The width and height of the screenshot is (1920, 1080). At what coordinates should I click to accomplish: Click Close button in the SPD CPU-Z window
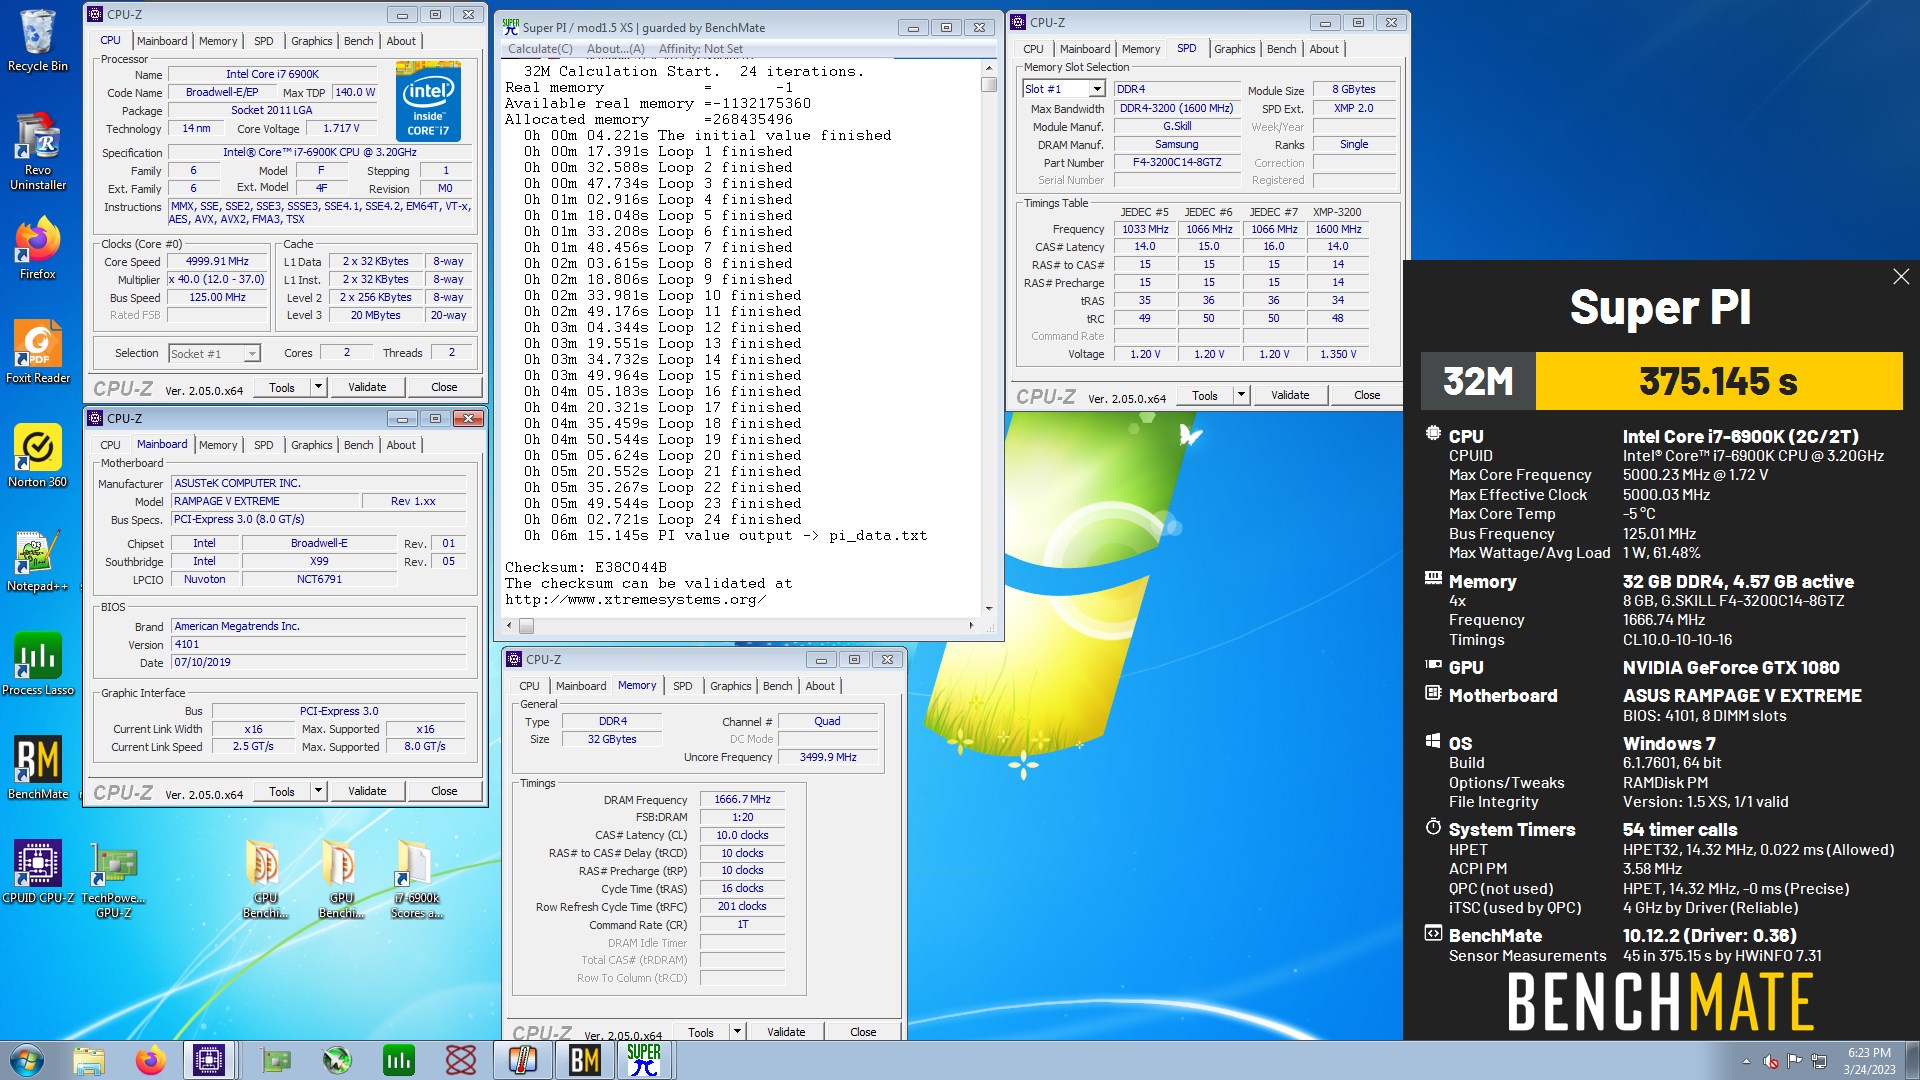pyautogui.click(x=1367, y=395)
